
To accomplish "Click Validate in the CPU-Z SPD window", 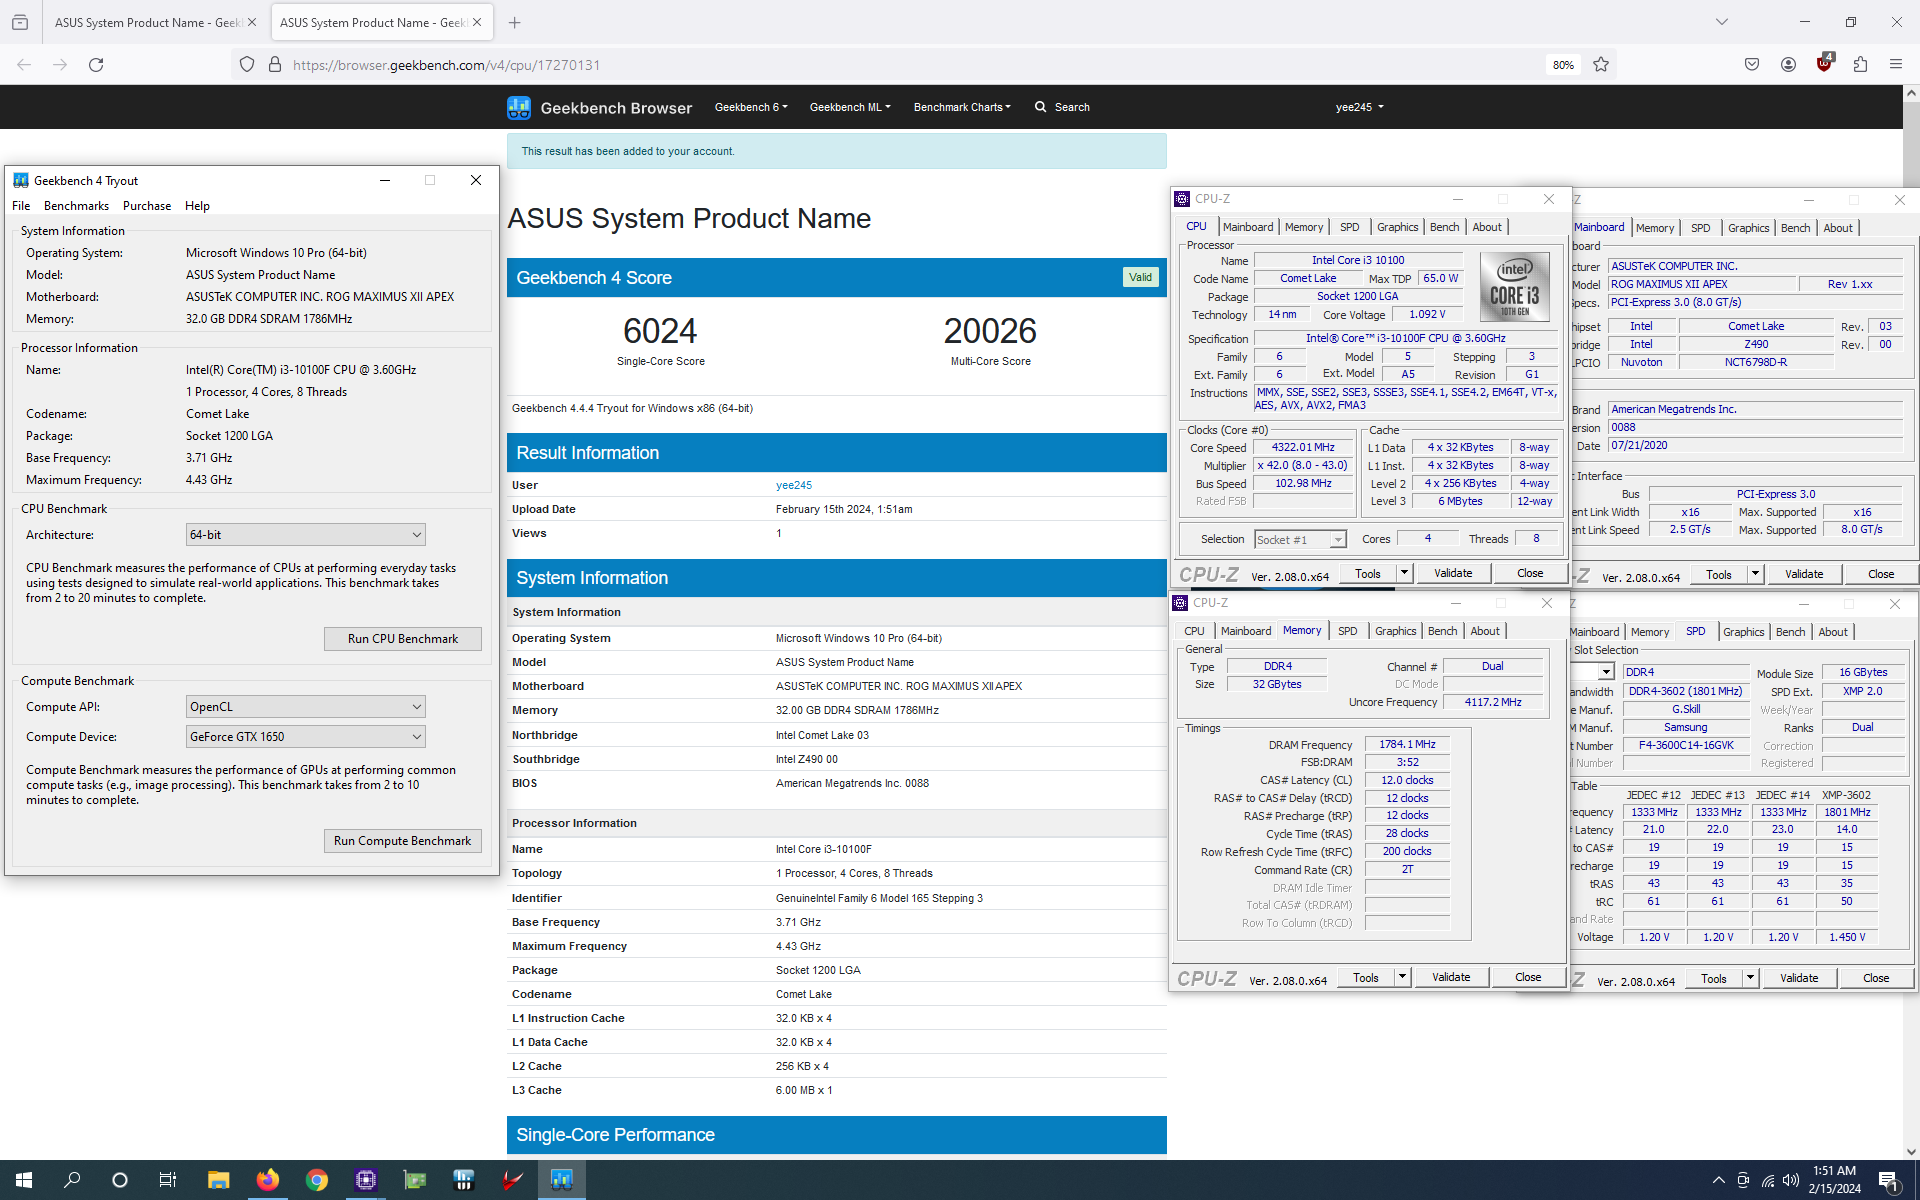I will click(x=1799, y=978).
